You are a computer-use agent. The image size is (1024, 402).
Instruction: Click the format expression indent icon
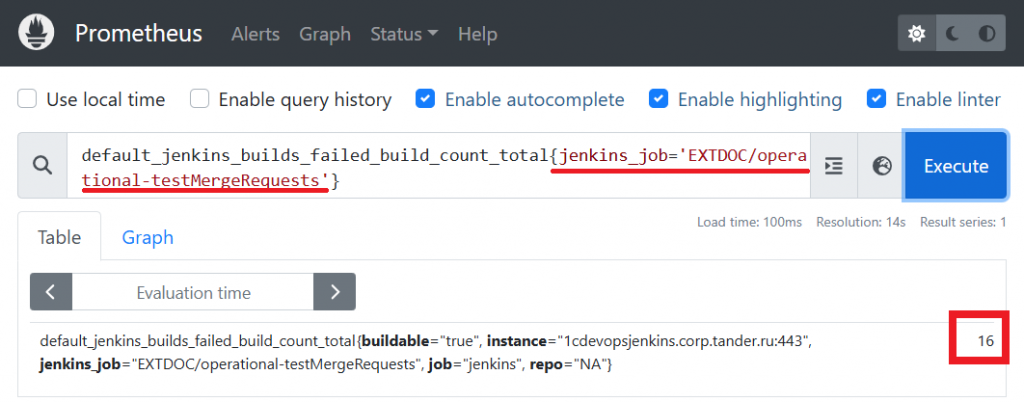pos(834,166)
